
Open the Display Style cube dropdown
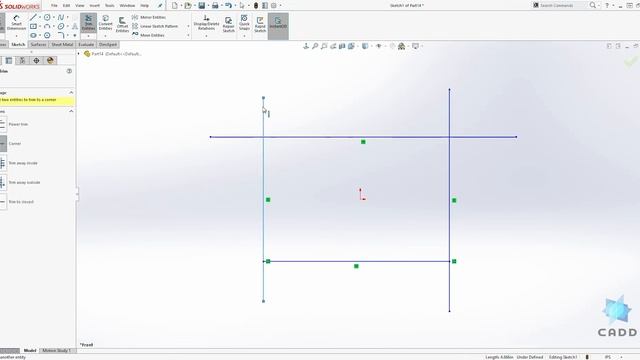click(365, 46)
